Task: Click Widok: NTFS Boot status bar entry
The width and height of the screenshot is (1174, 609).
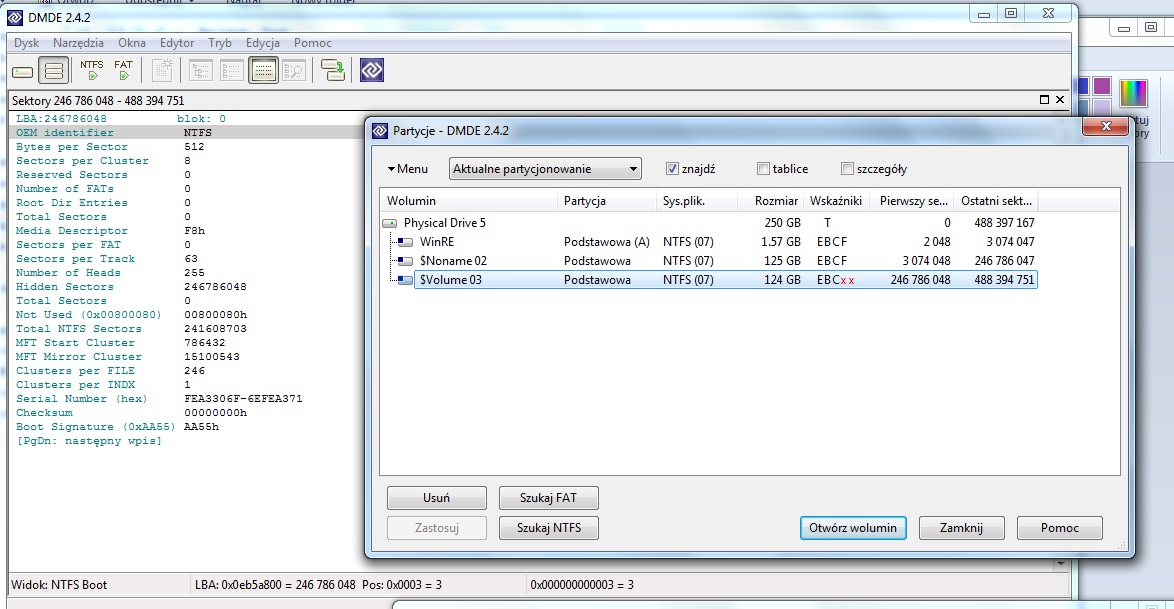Action: point(59,585)
